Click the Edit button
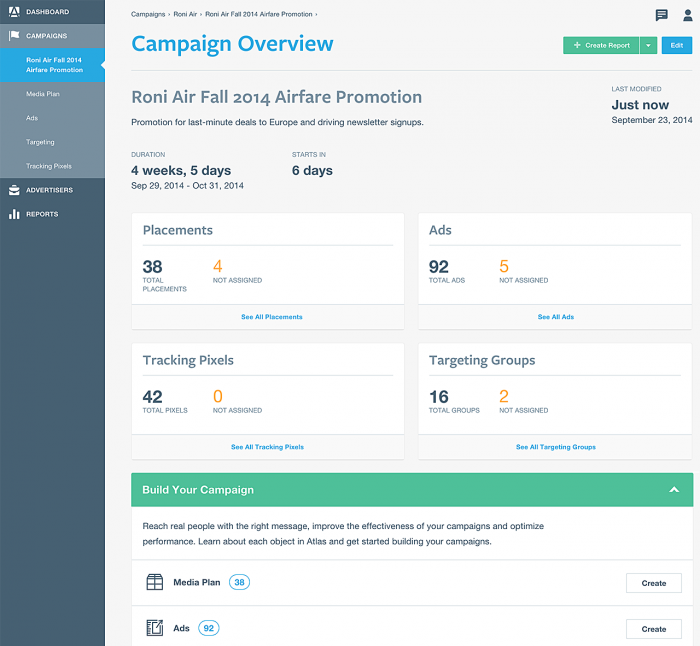 (677, 45)
